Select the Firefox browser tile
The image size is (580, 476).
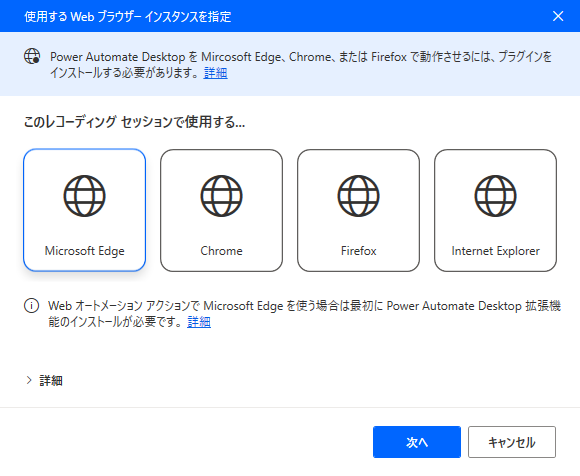coord(358,210)
